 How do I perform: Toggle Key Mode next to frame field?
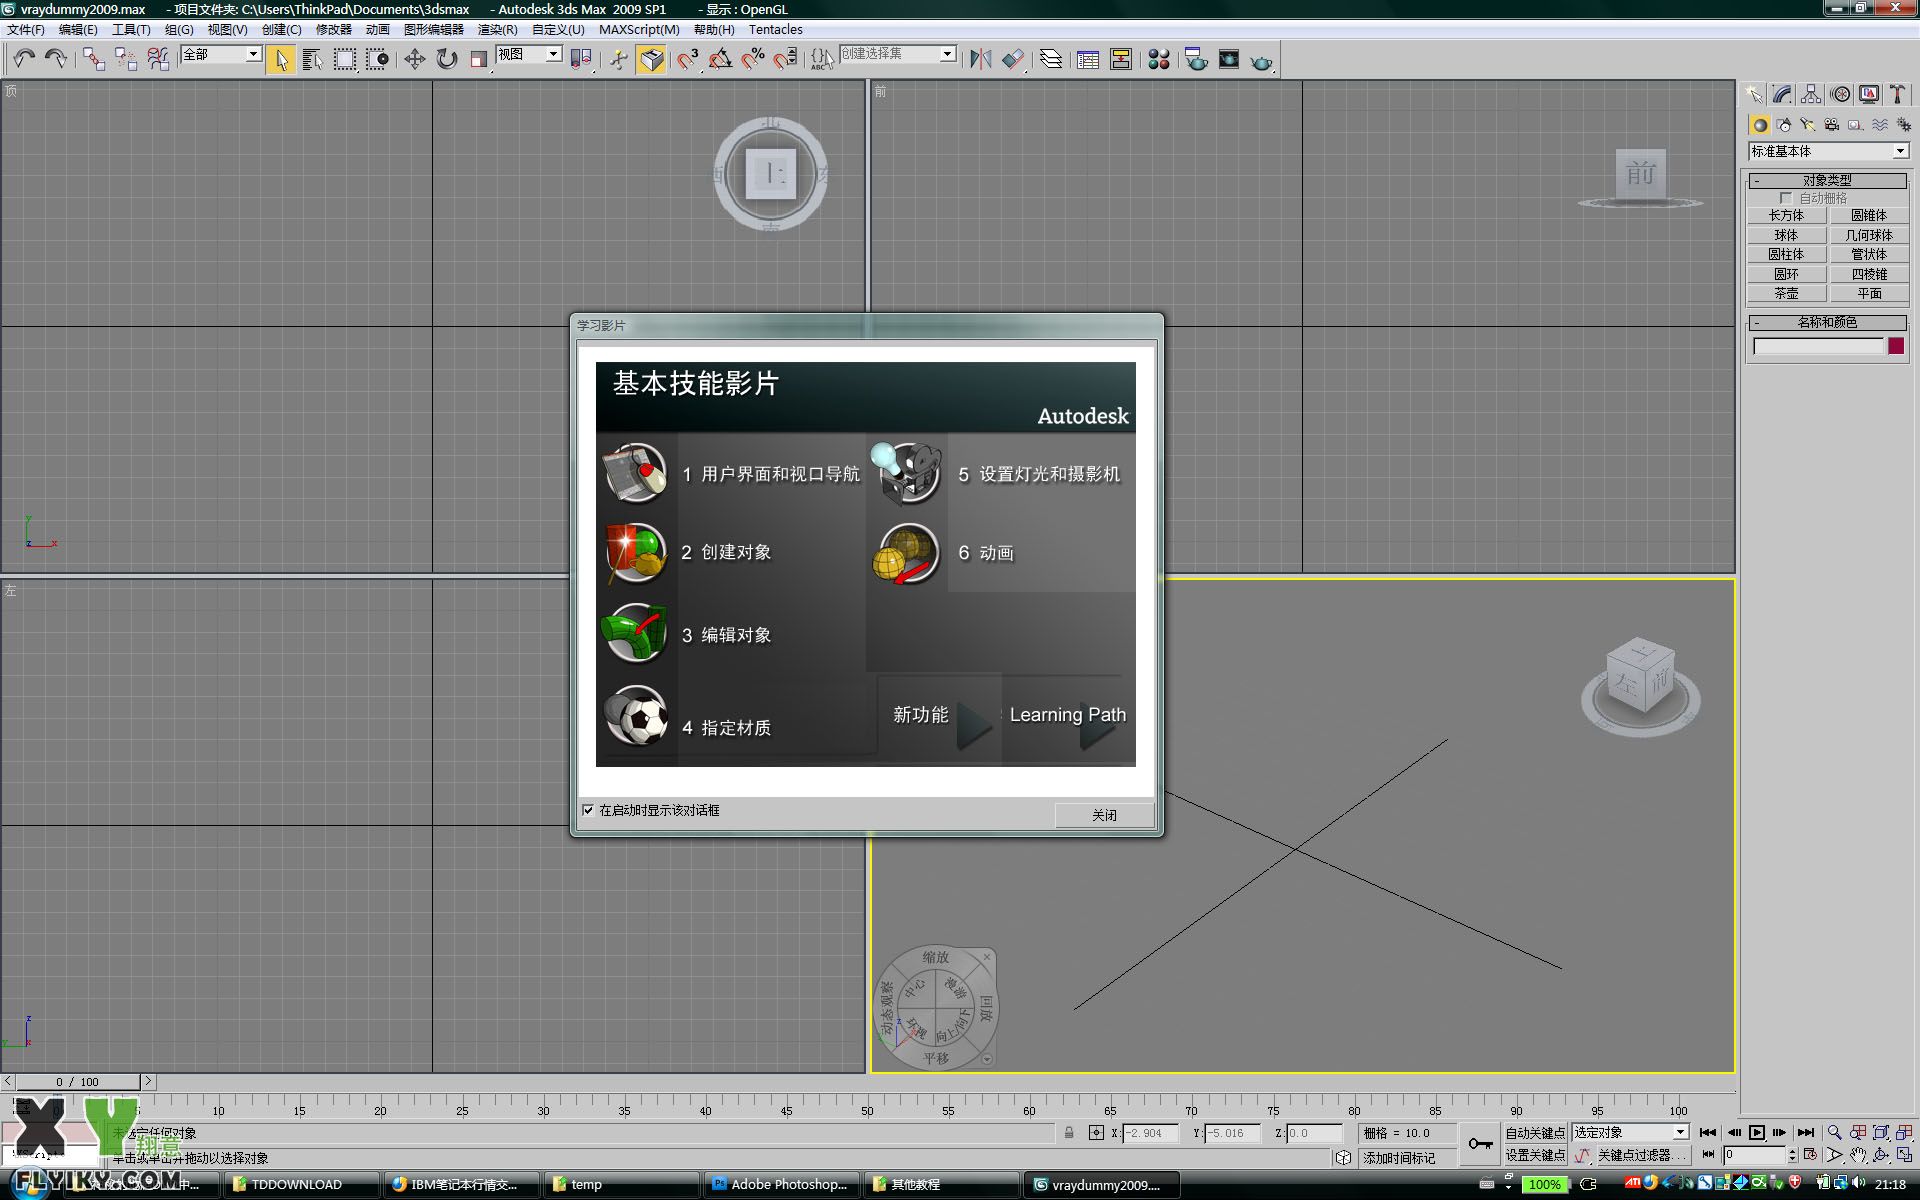click(1708, 1155)
